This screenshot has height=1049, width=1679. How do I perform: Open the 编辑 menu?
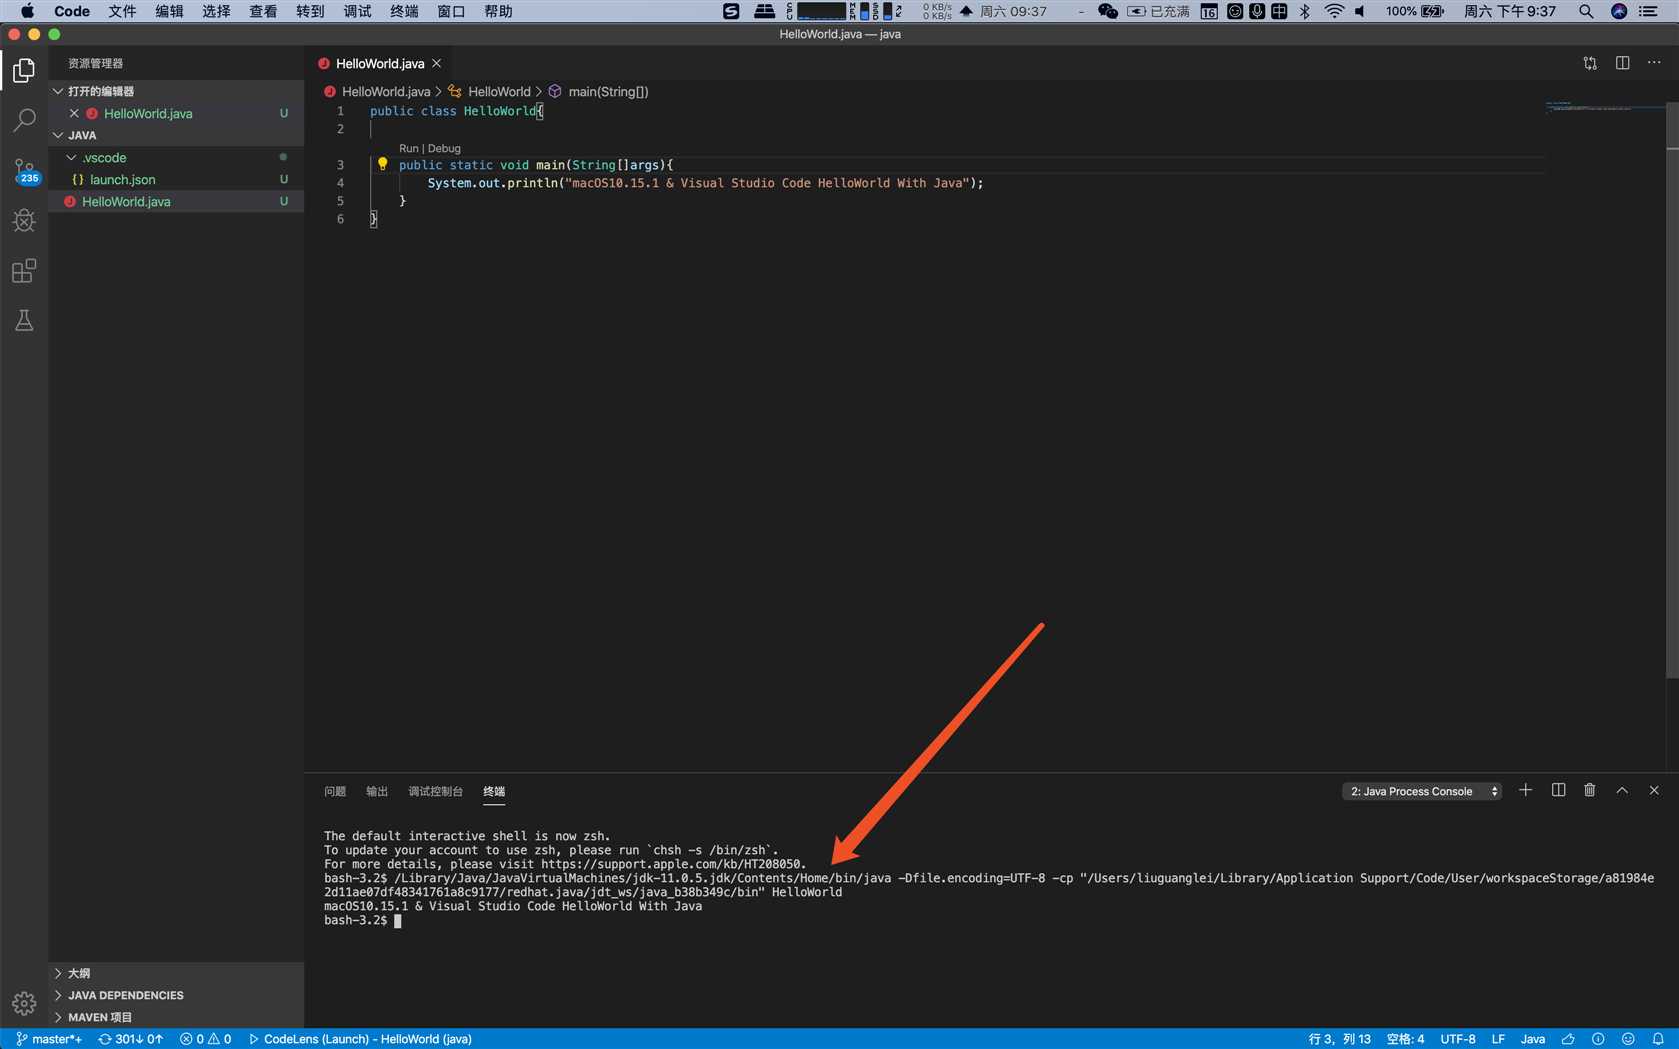(169, 11)
